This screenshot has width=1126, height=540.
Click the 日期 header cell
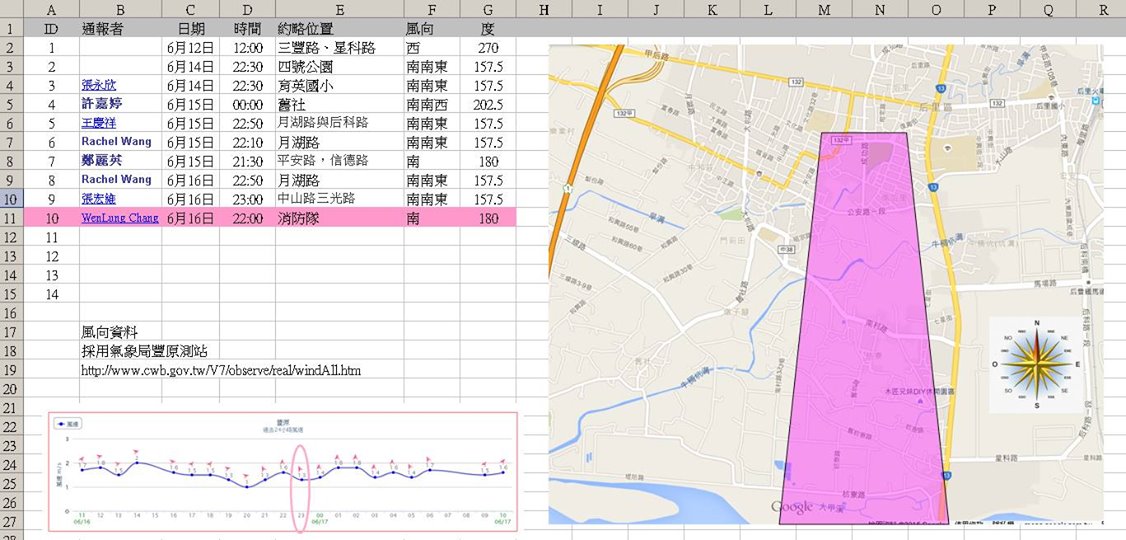[x=190, y=29]
